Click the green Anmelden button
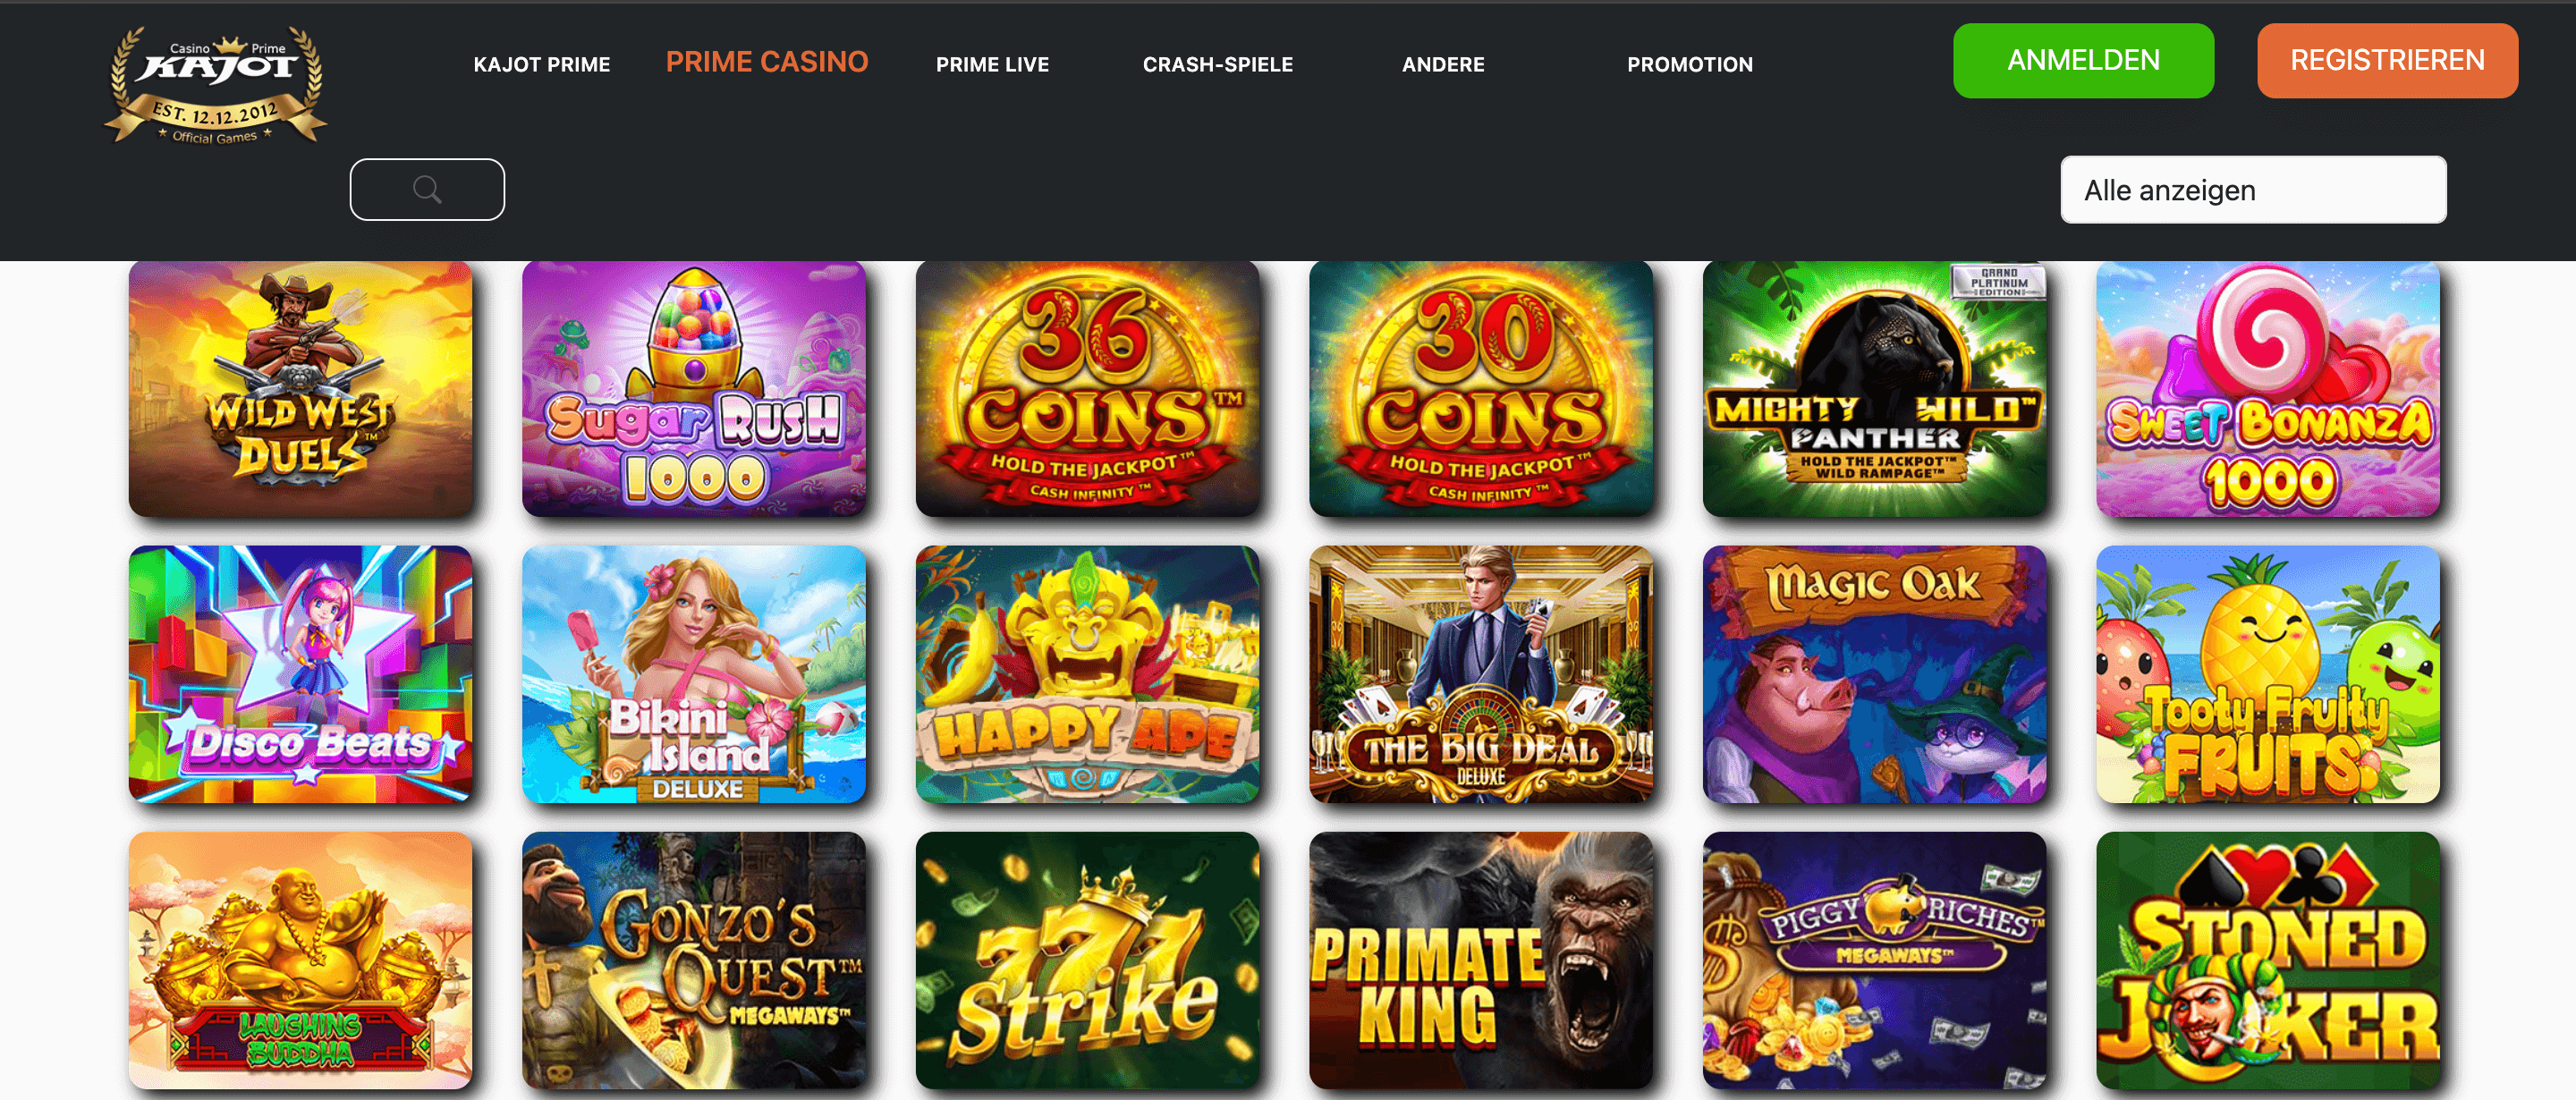 (2083, 61)
